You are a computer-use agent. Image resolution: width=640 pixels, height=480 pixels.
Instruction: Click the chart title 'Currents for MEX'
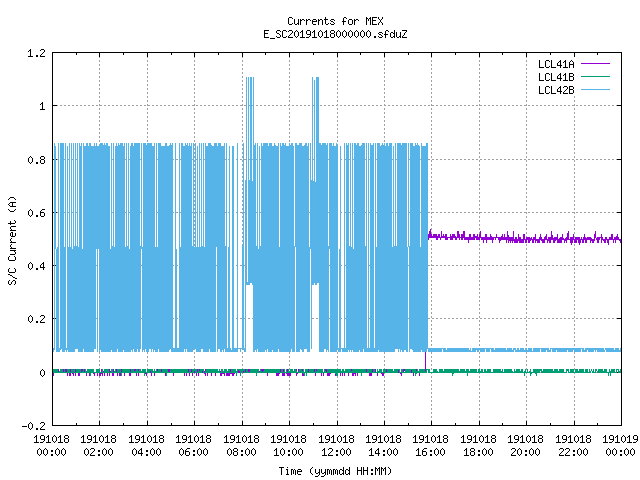pos(335,21)
